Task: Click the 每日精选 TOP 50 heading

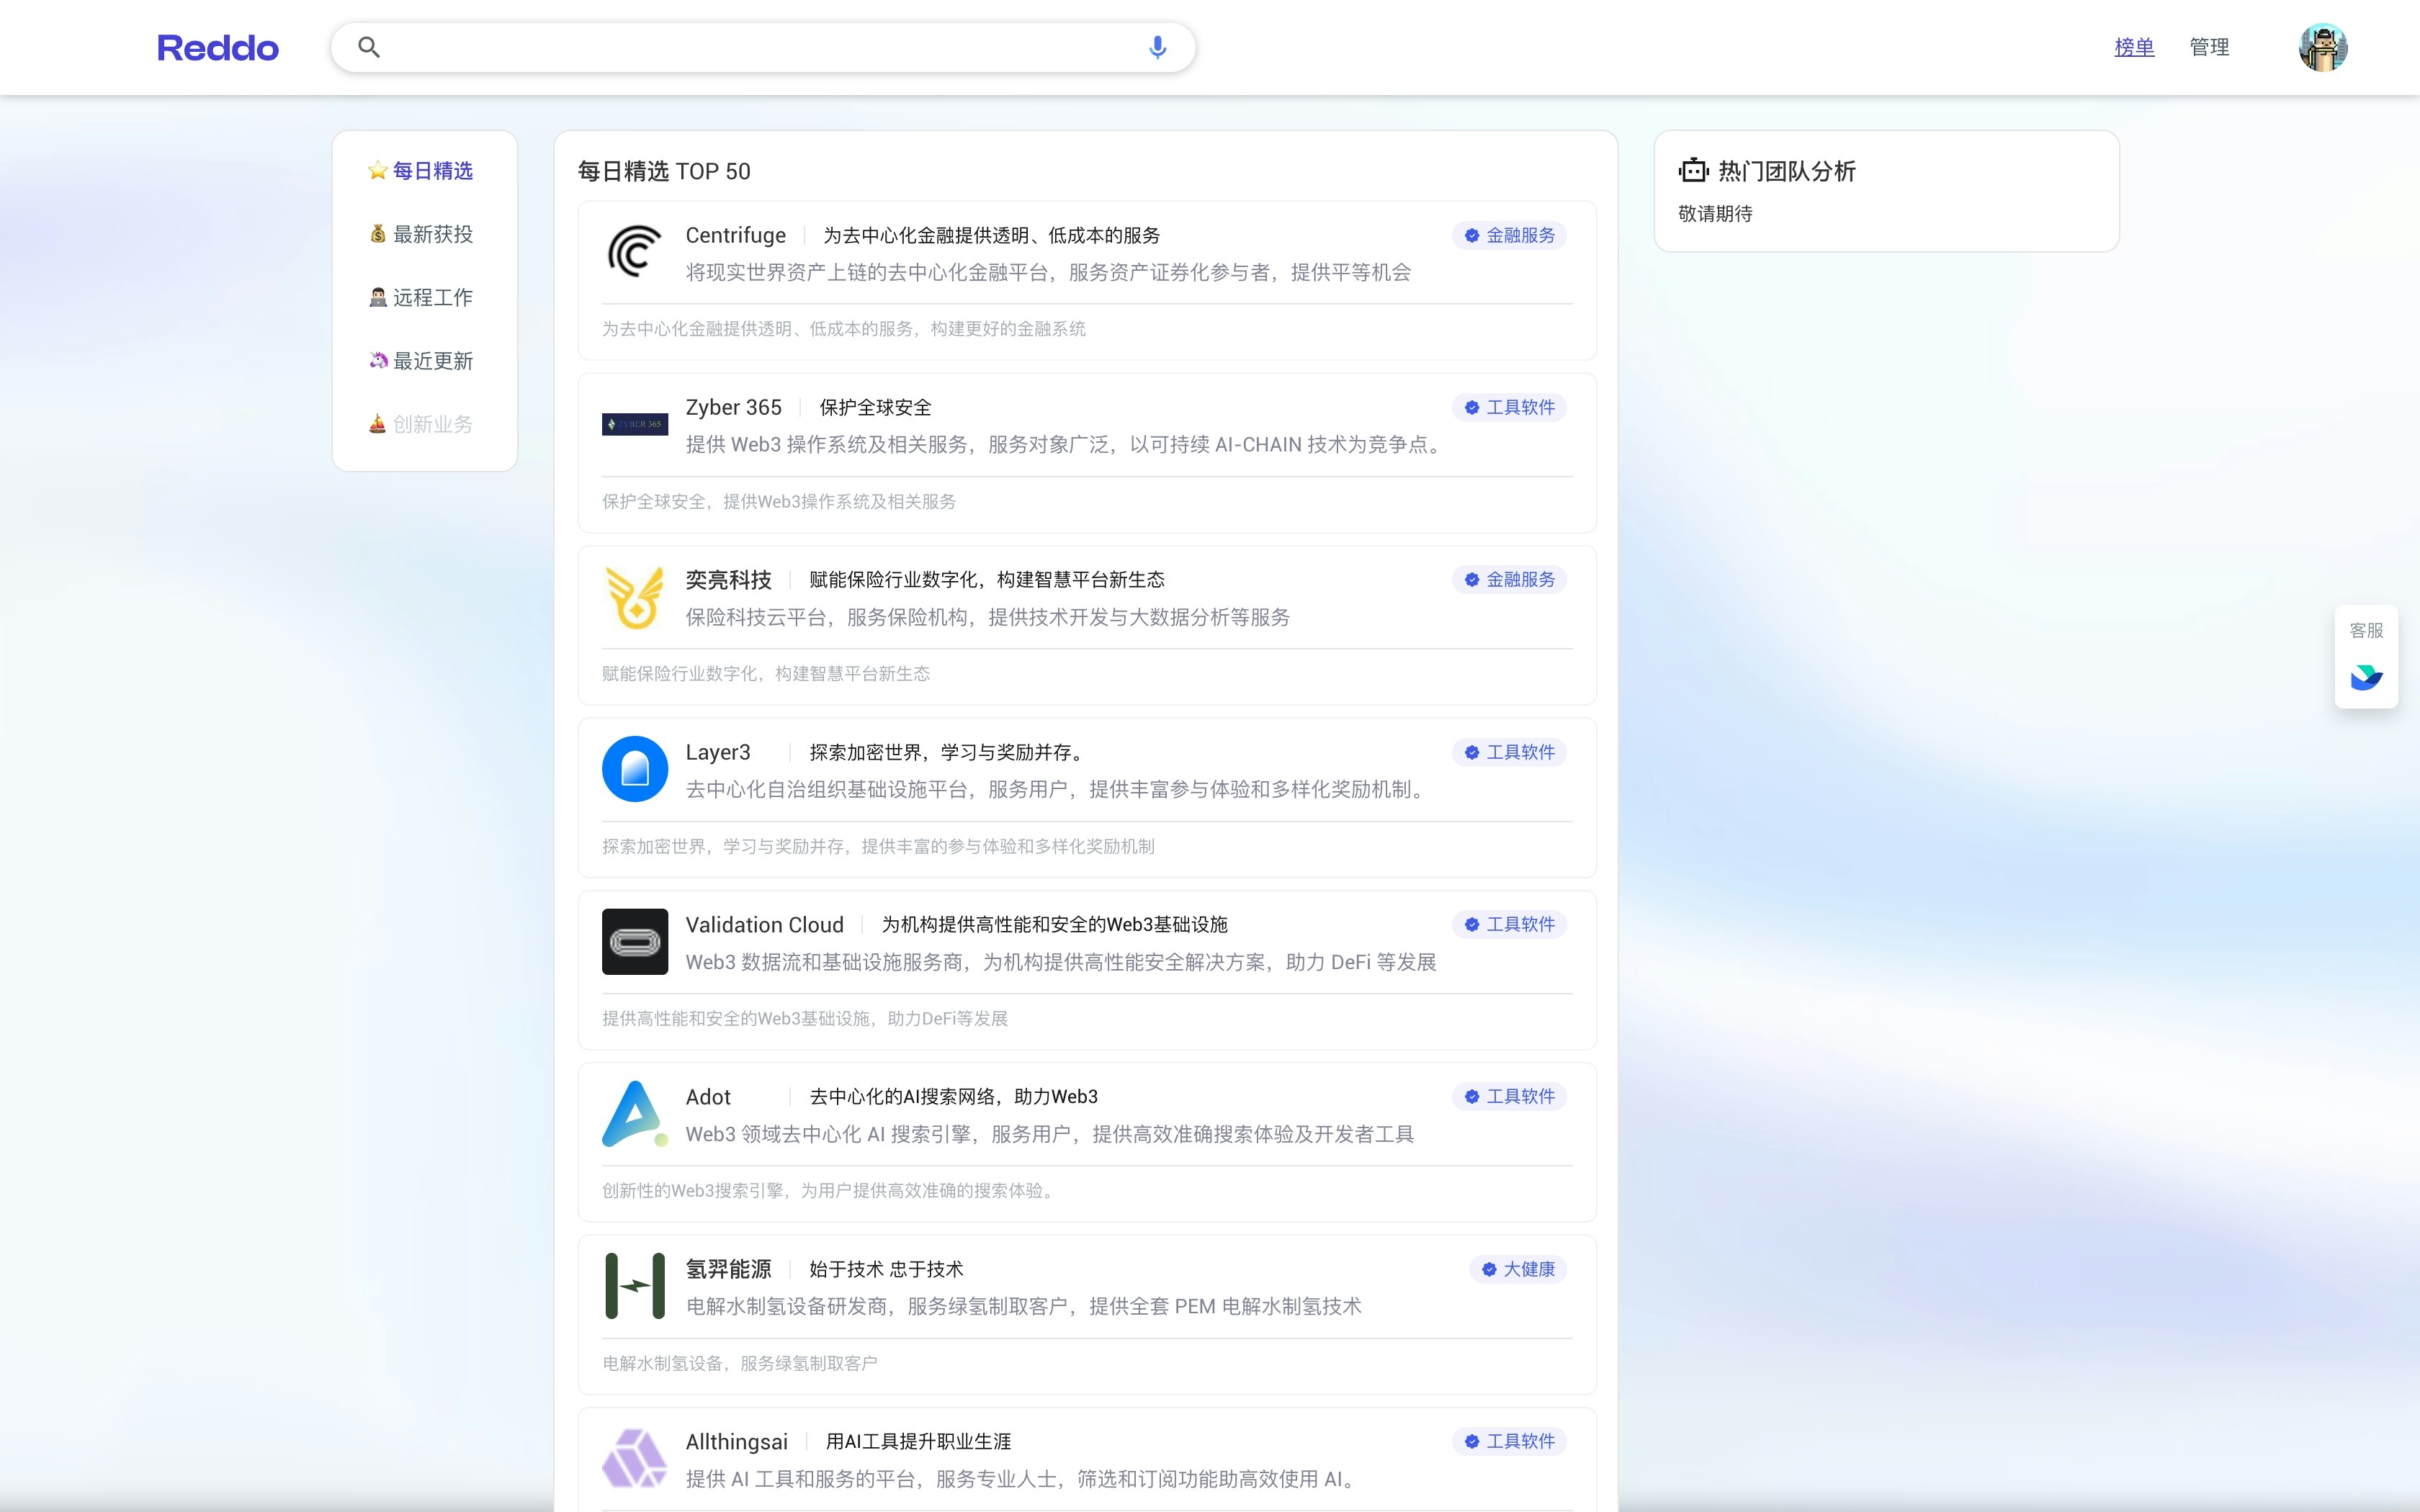Action: (664, 172)
